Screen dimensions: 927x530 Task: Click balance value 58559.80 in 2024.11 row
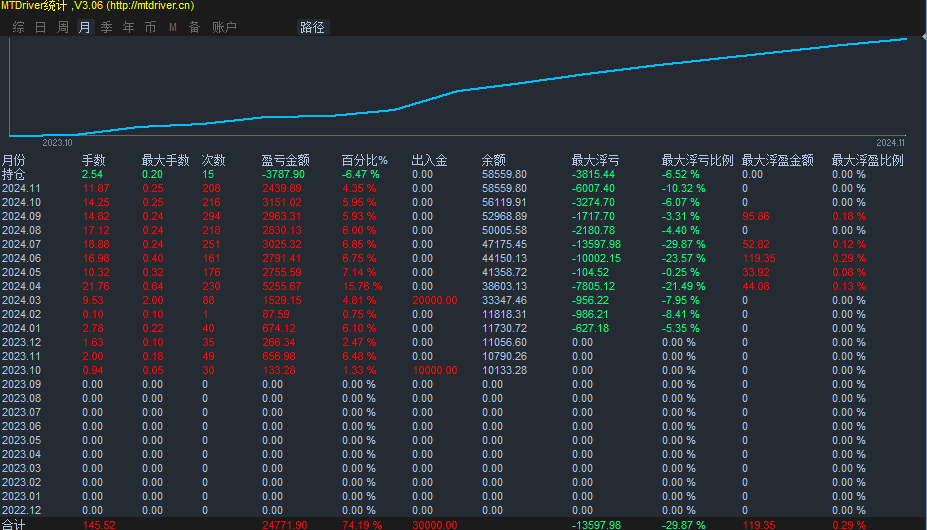click(x=504, y=188)
